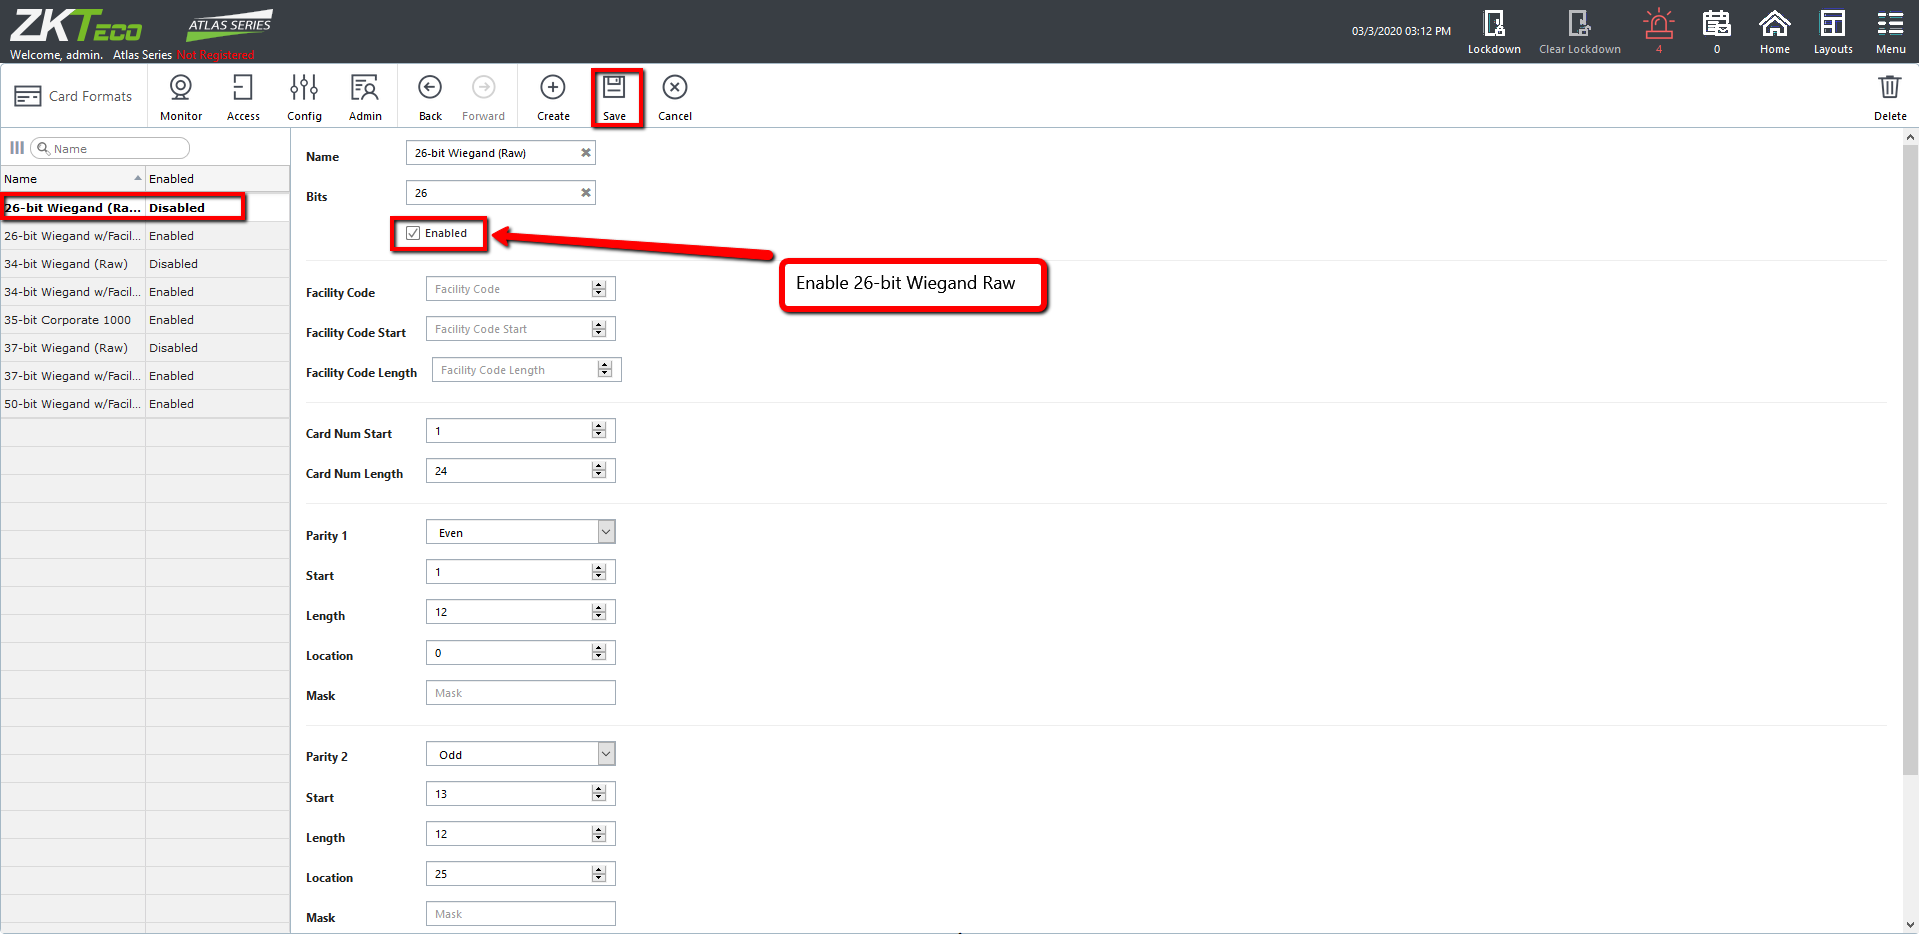Open the alarm notifications icon

[x=1659, y=32]
